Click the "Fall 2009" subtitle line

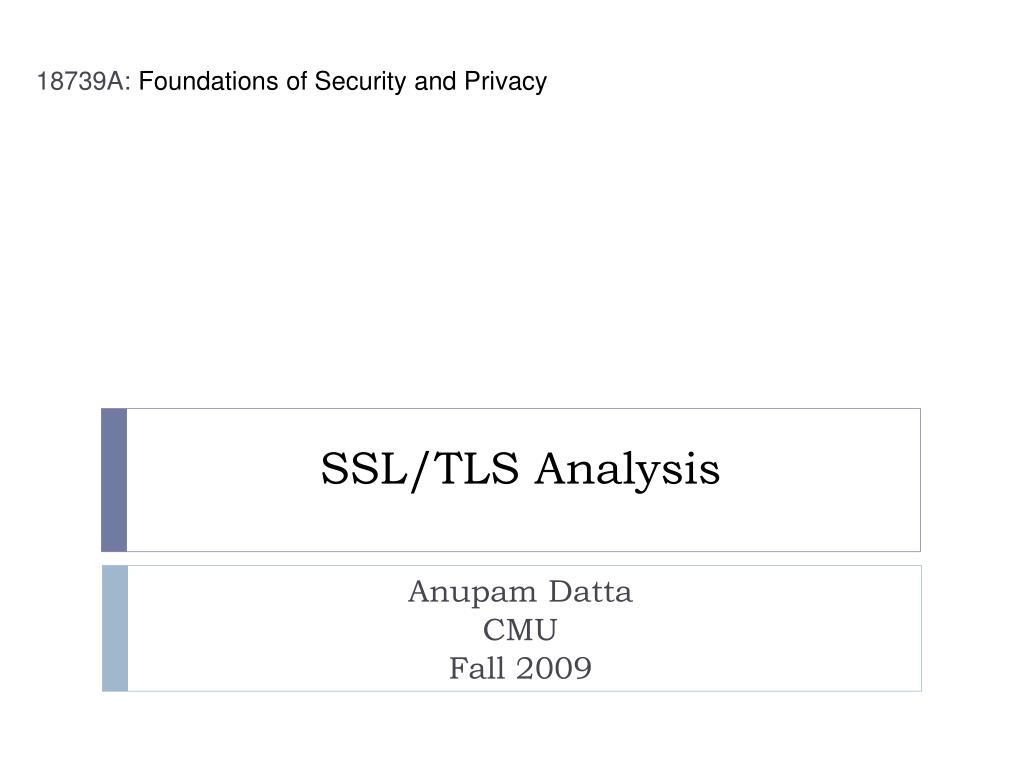[520, 668]
